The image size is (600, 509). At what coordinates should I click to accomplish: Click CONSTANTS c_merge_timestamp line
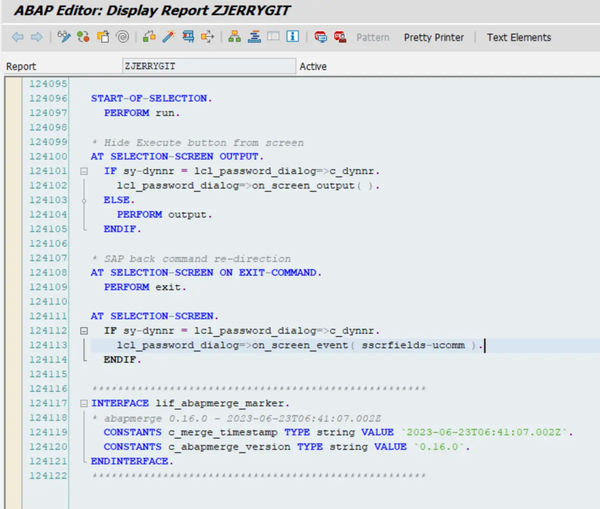click(x=338, y=432)
